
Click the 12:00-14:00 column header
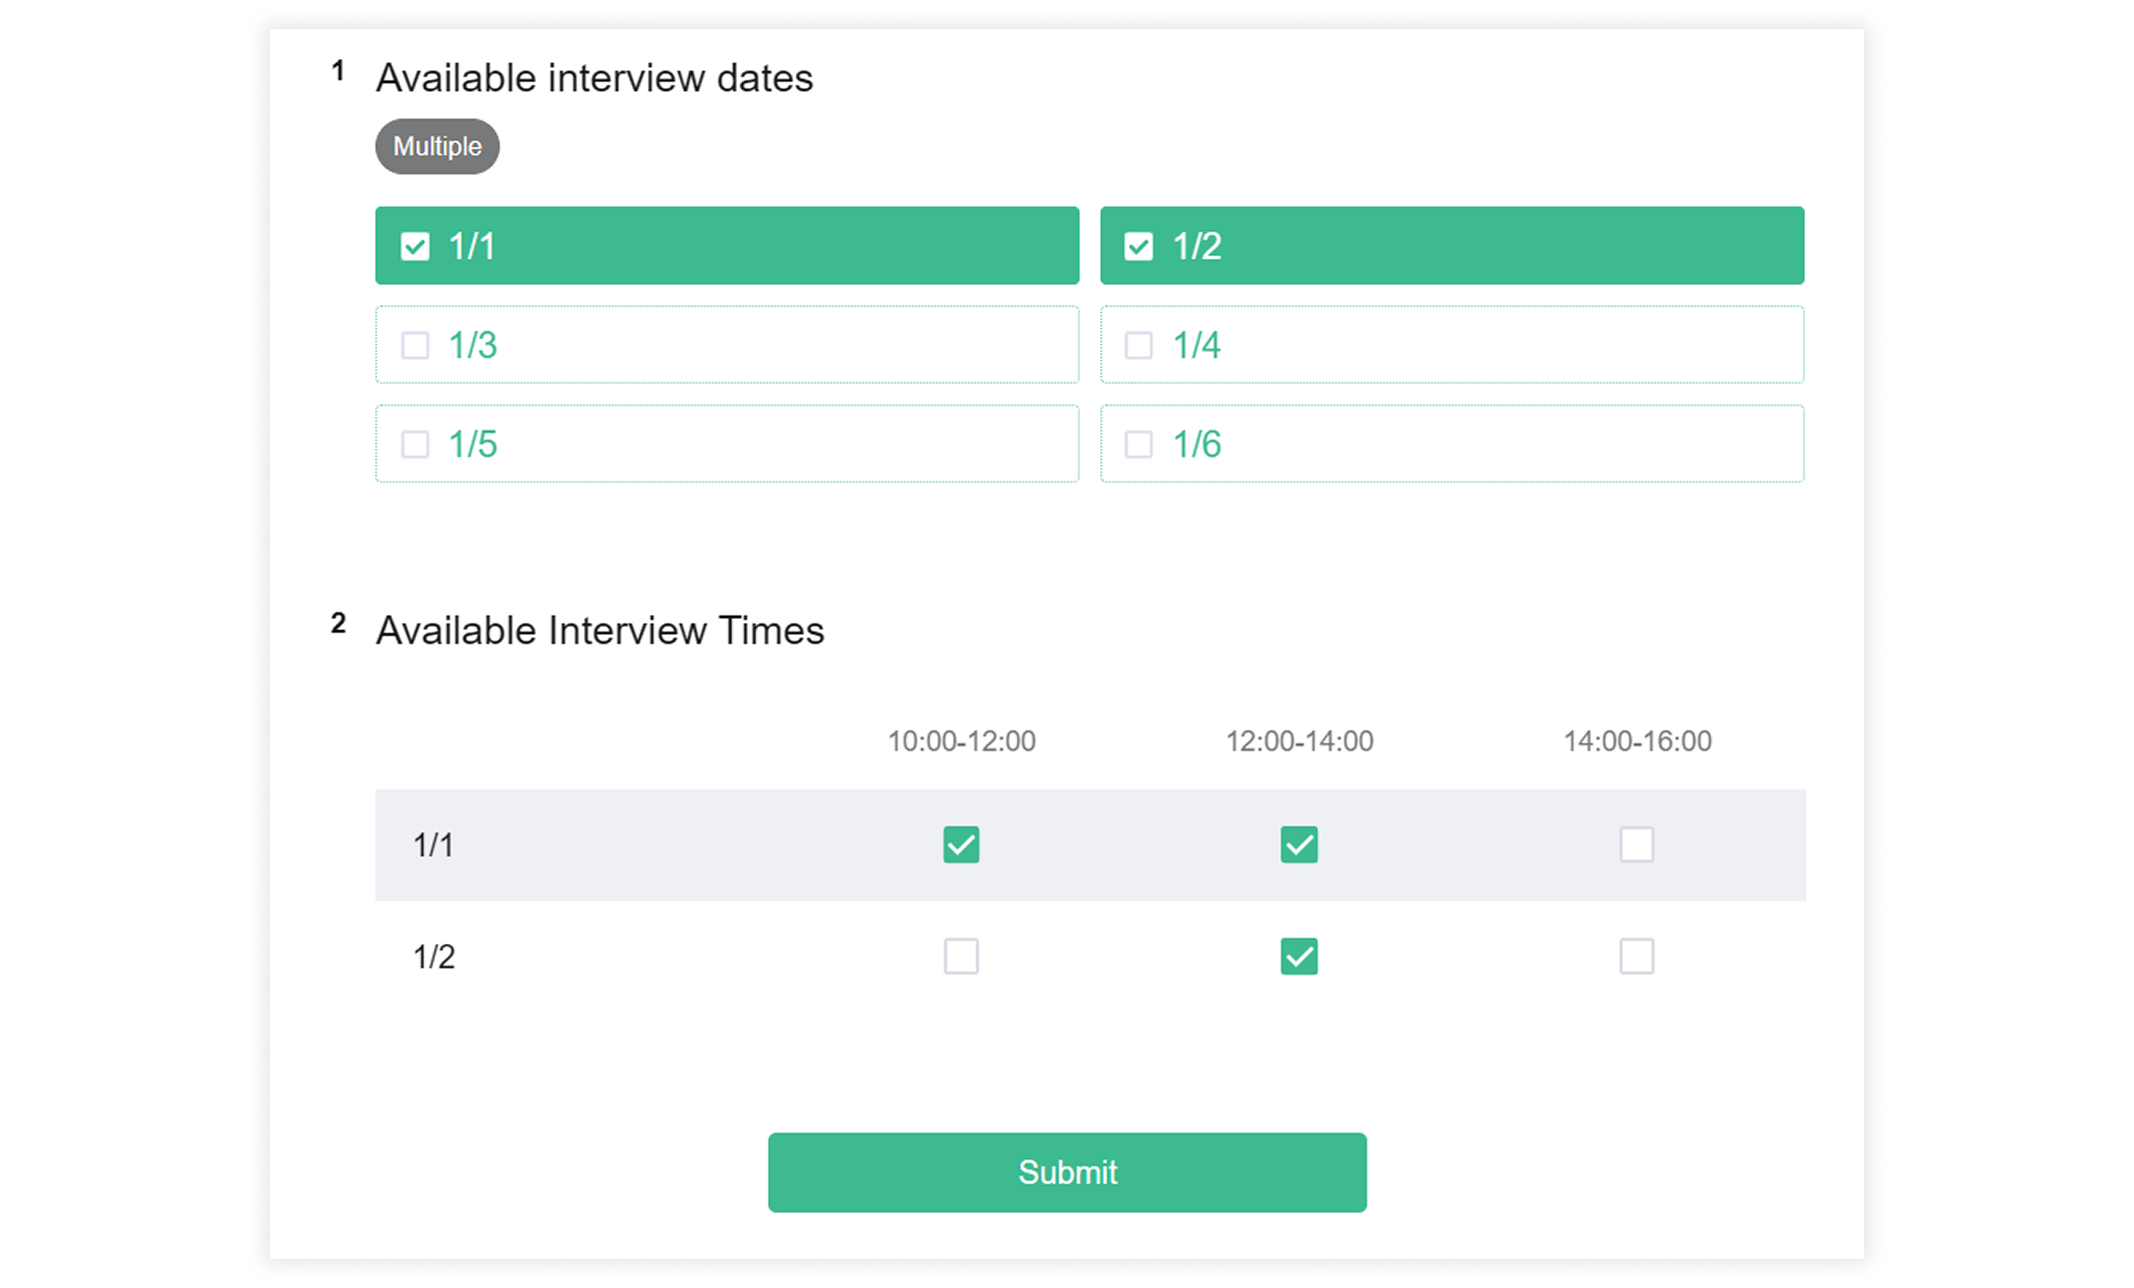point(1298,741)
